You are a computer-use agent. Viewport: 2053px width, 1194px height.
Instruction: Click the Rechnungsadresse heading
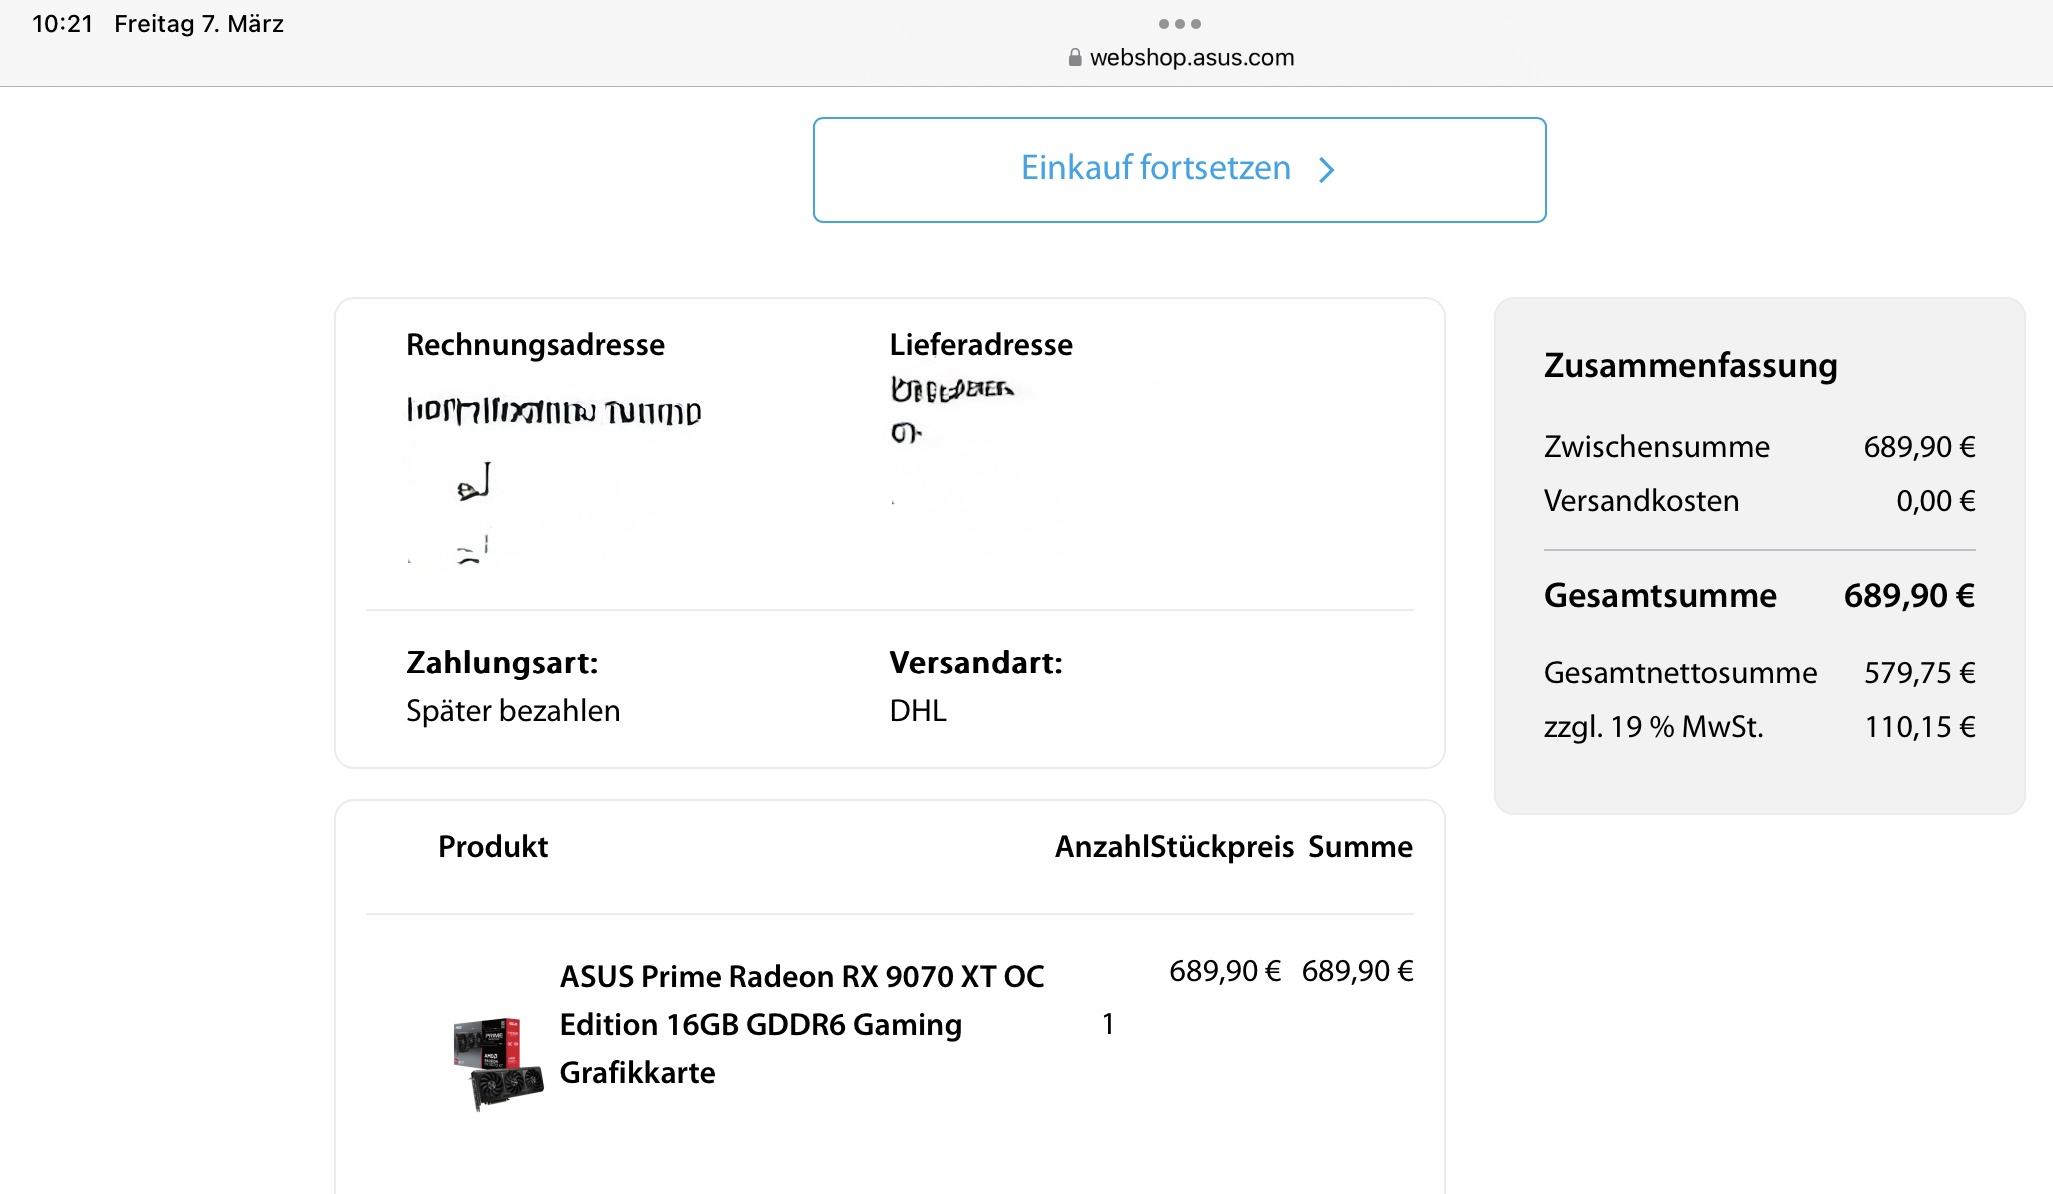535,345
